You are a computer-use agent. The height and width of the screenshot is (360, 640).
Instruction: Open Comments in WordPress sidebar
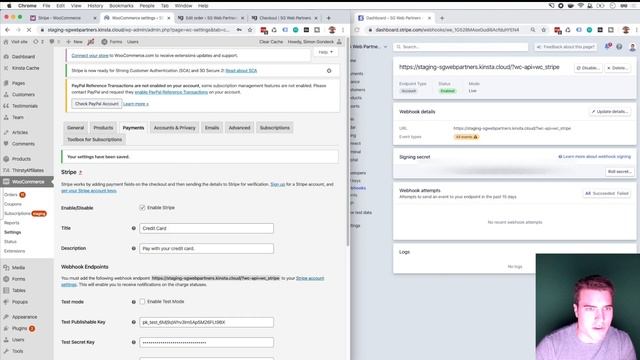[x=23, y=144]
